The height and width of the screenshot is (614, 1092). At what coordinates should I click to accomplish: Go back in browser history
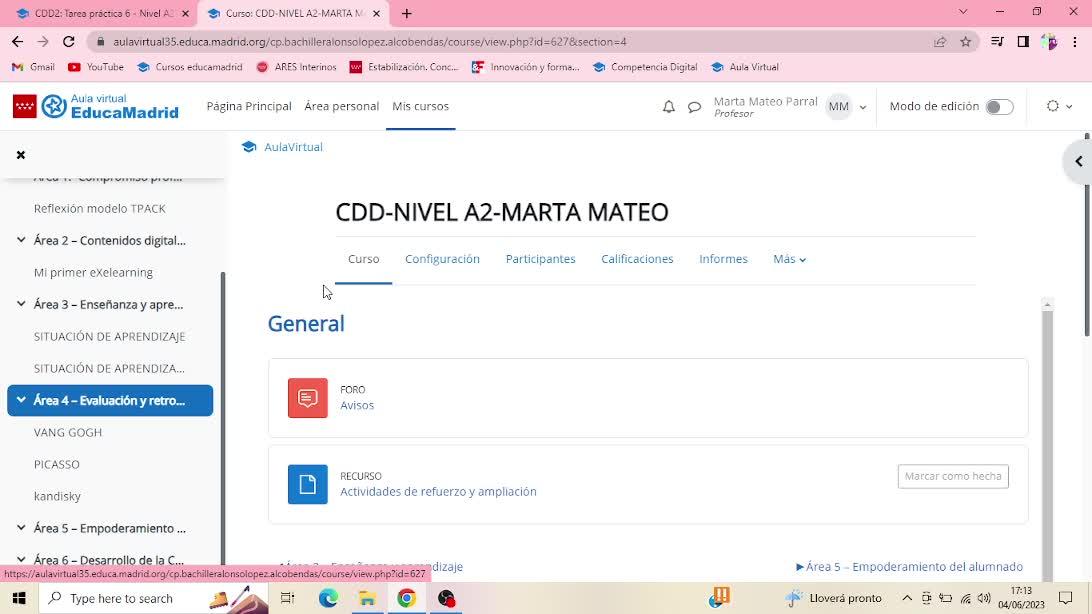(x=17, y=42)
